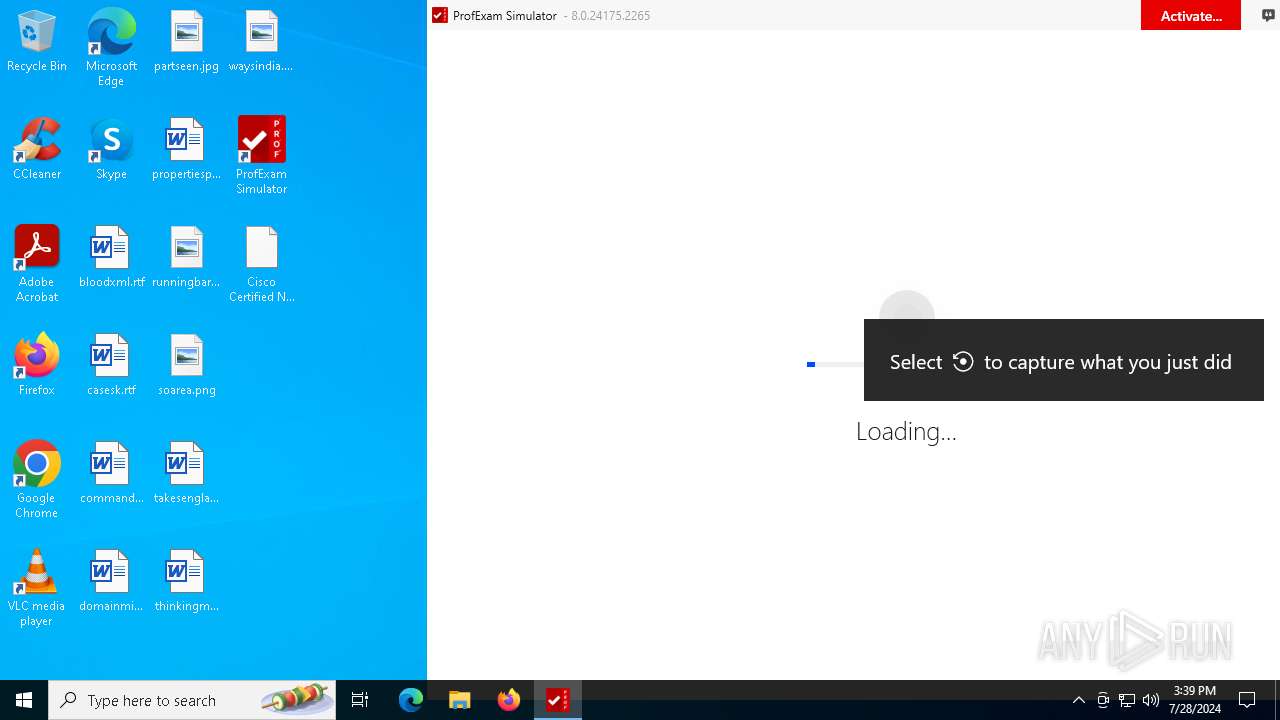Select the waysindia image file on desktop

click(261, 42)
